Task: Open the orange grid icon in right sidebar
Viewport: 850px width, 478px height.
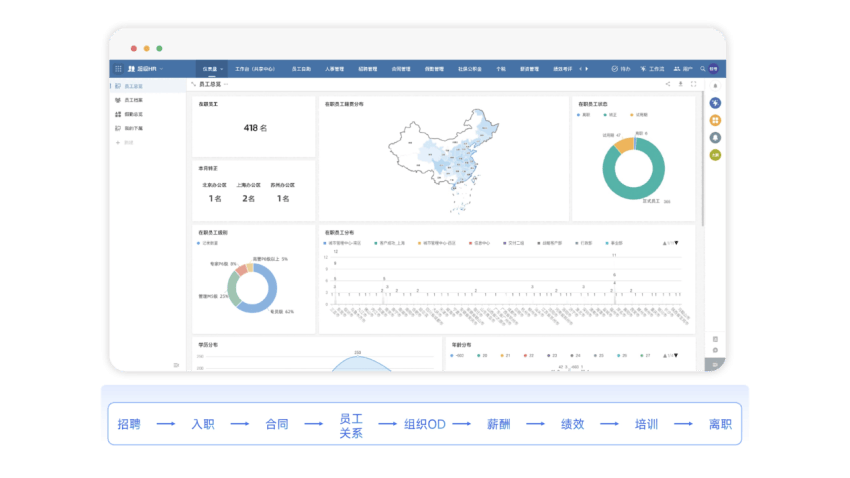Action: click(716, 120)
